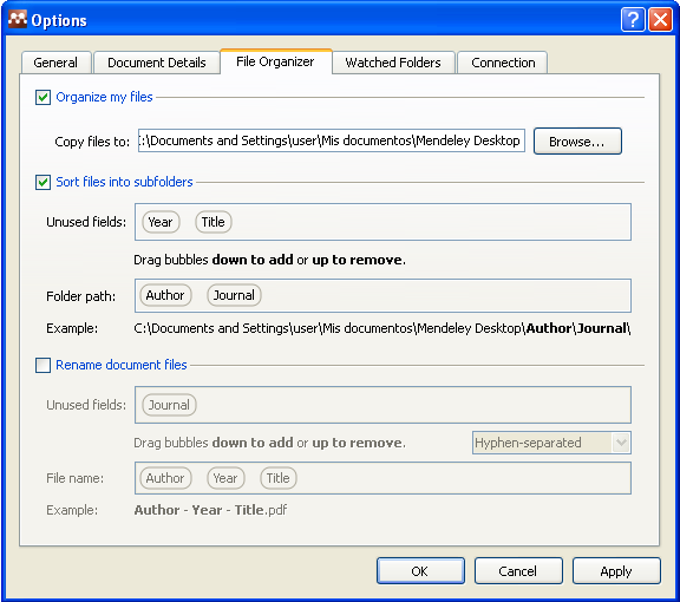The image size is (680, 602).
Task: Click the Copy files to path field
Action: (331, 141)
